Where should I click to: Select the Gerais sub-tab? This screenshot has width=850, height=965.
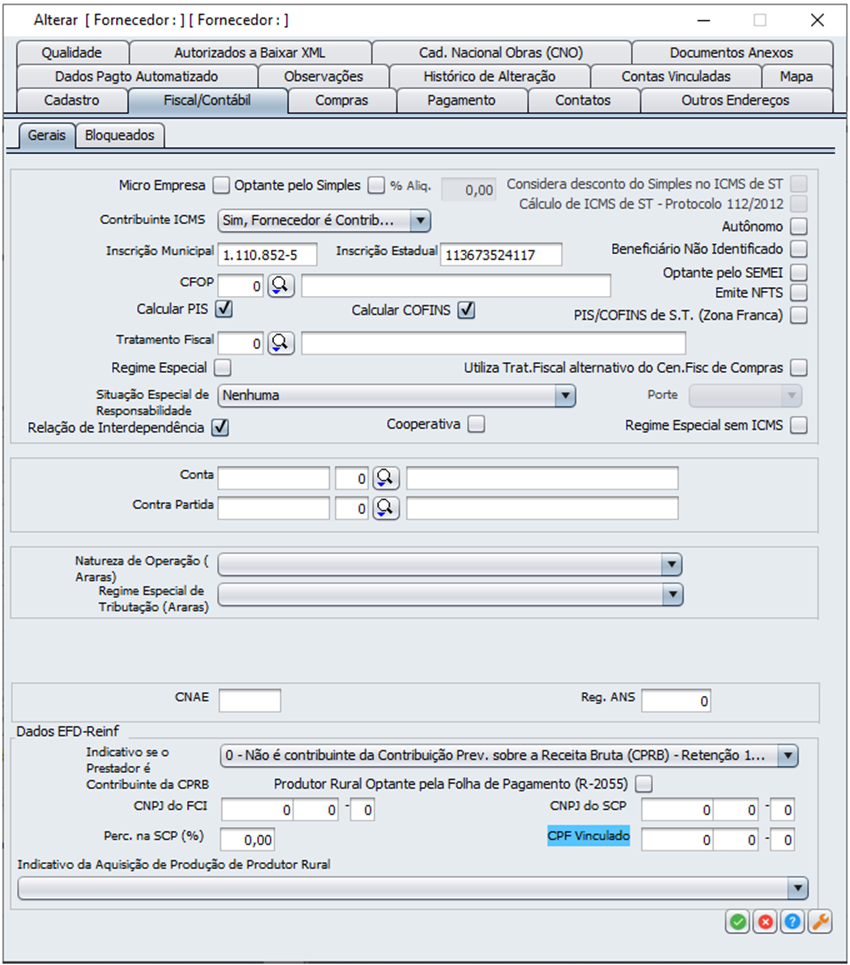pyautogui.click(x=47, y=135)
